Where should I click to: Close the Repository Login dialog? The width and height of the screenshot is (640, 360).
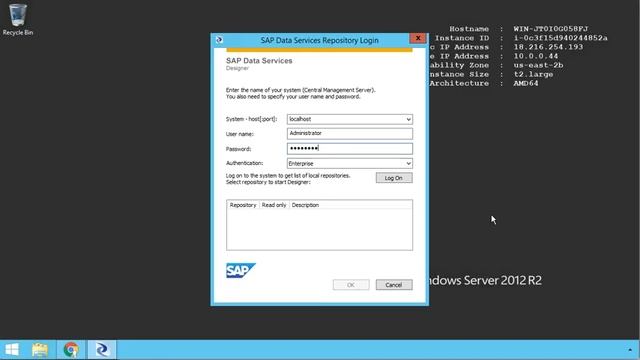point(418,38)
